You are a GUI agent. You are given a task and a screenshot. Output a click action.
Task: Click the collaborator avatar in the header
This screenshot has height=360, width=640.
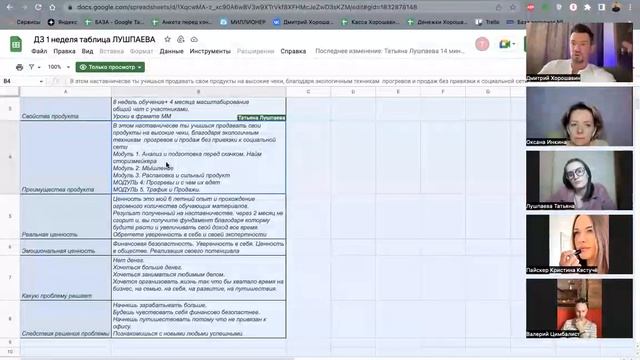[482, 44]
